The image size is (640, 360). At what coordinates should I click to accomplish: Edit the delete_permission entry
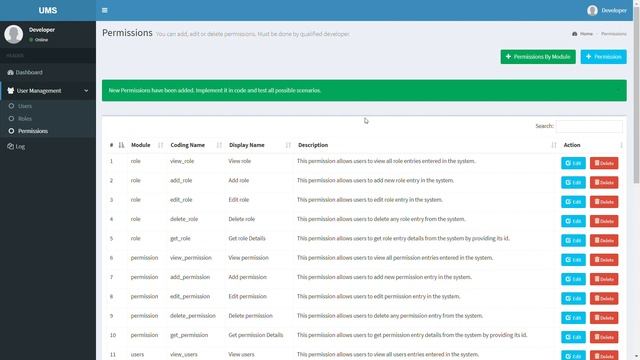click(573, 318)
